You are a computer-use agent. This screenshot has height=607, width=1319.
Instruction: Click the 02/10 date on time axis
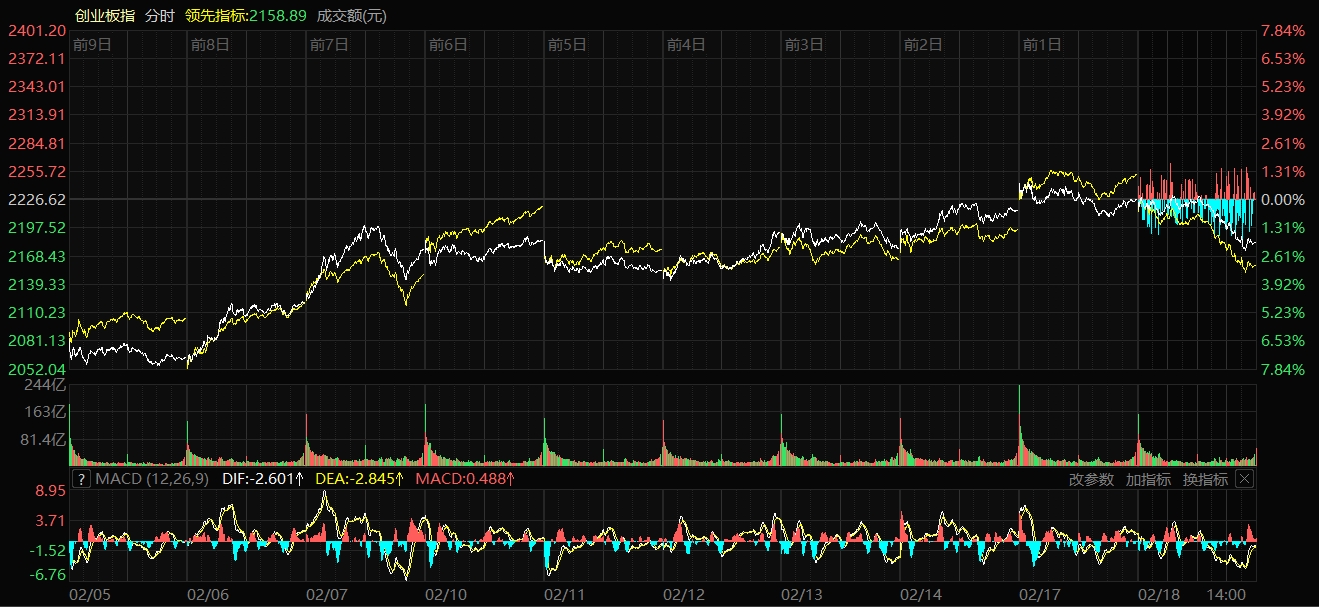tap(447, 594)
